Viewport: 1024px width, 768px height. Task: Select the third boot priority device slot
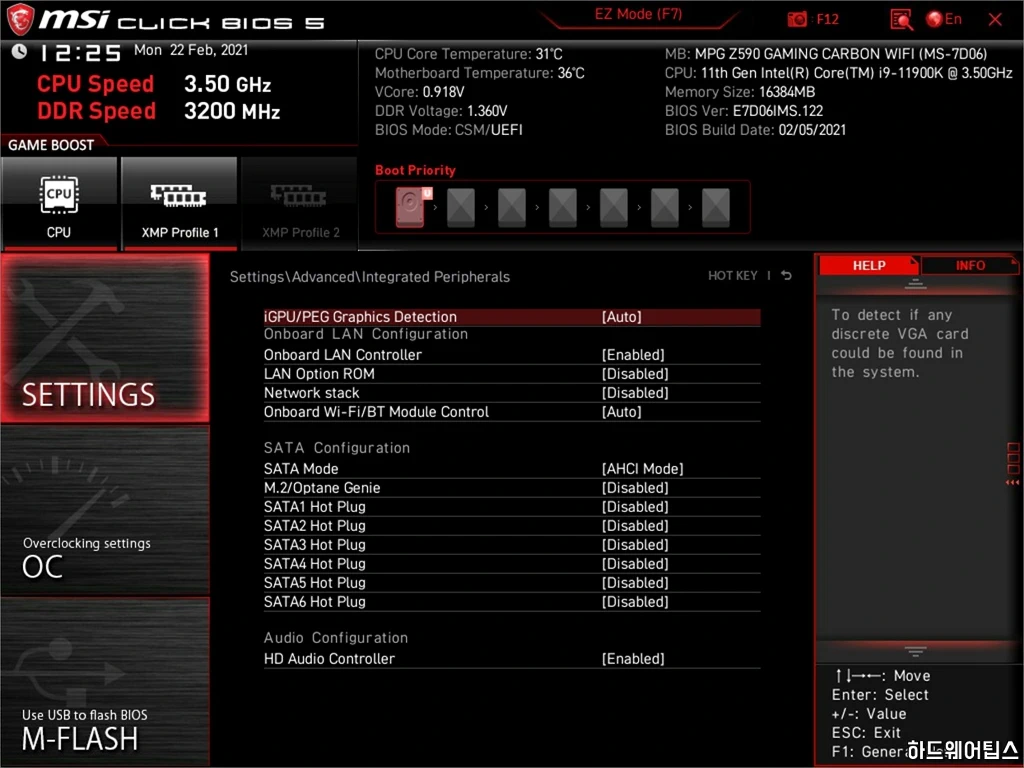(511, 208)
